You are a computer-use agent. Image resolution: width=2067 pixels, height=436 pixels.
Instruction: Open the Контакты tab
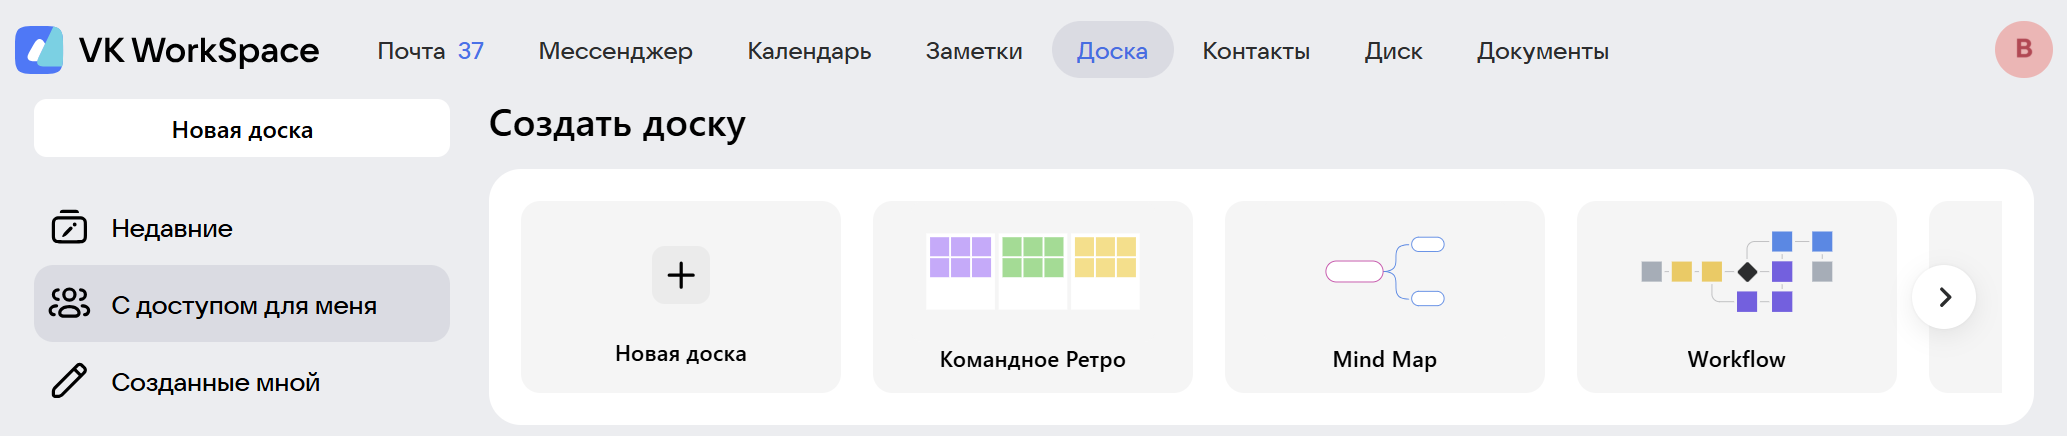[1256, 51]
